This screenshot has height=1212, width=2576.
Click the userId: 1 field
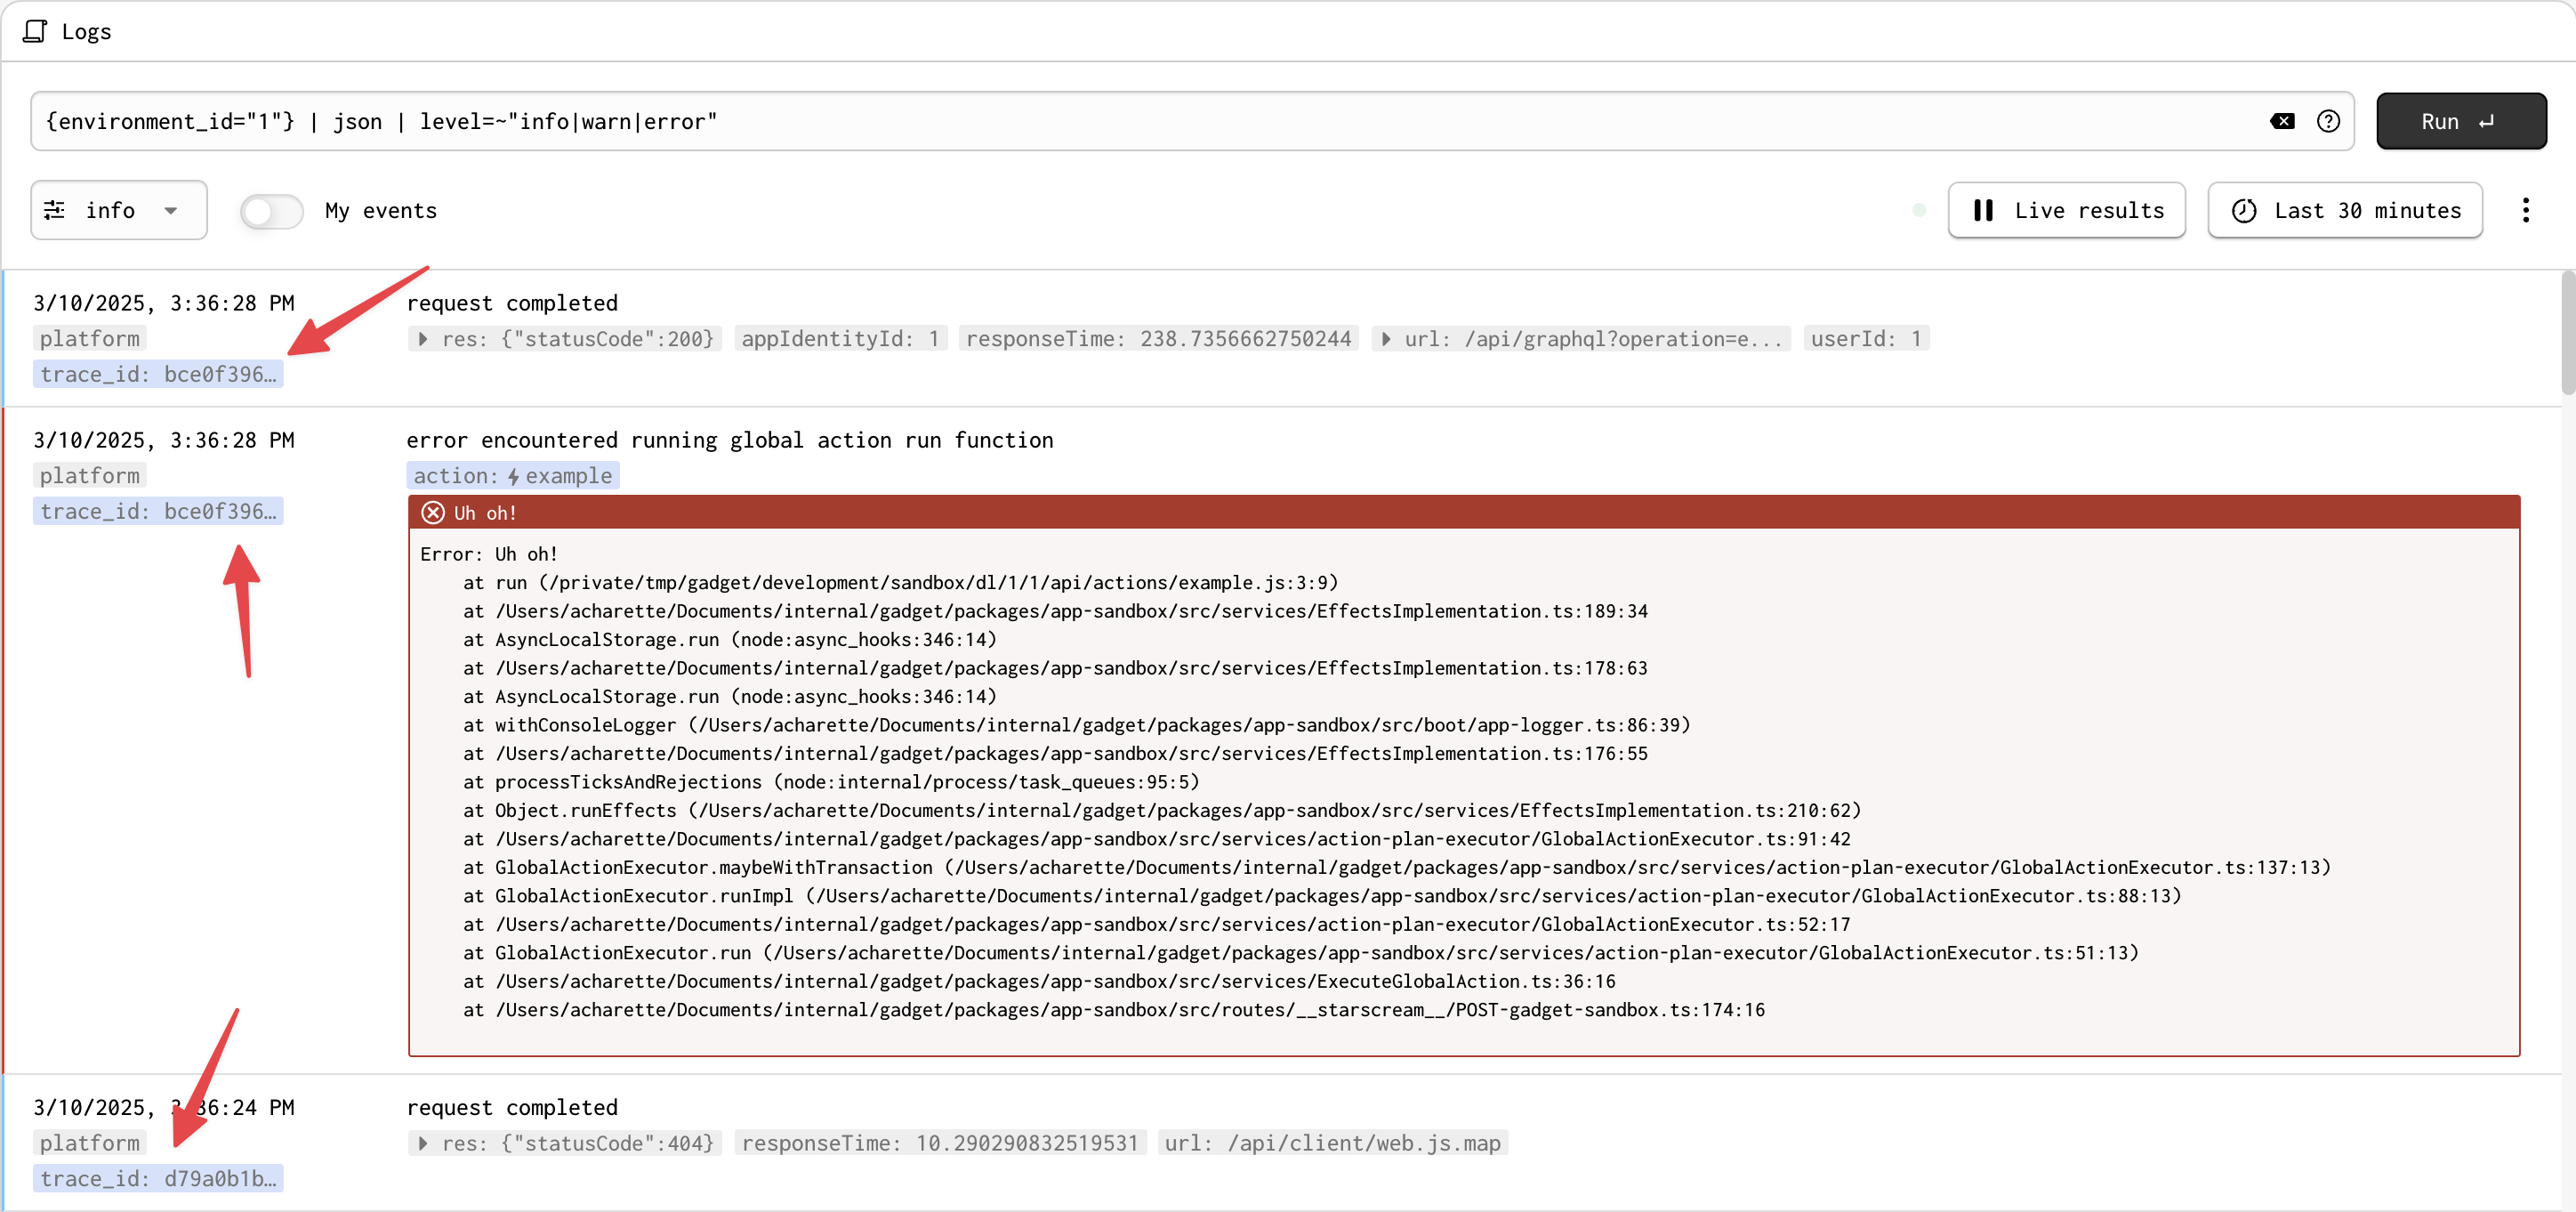pos(1866,338)
